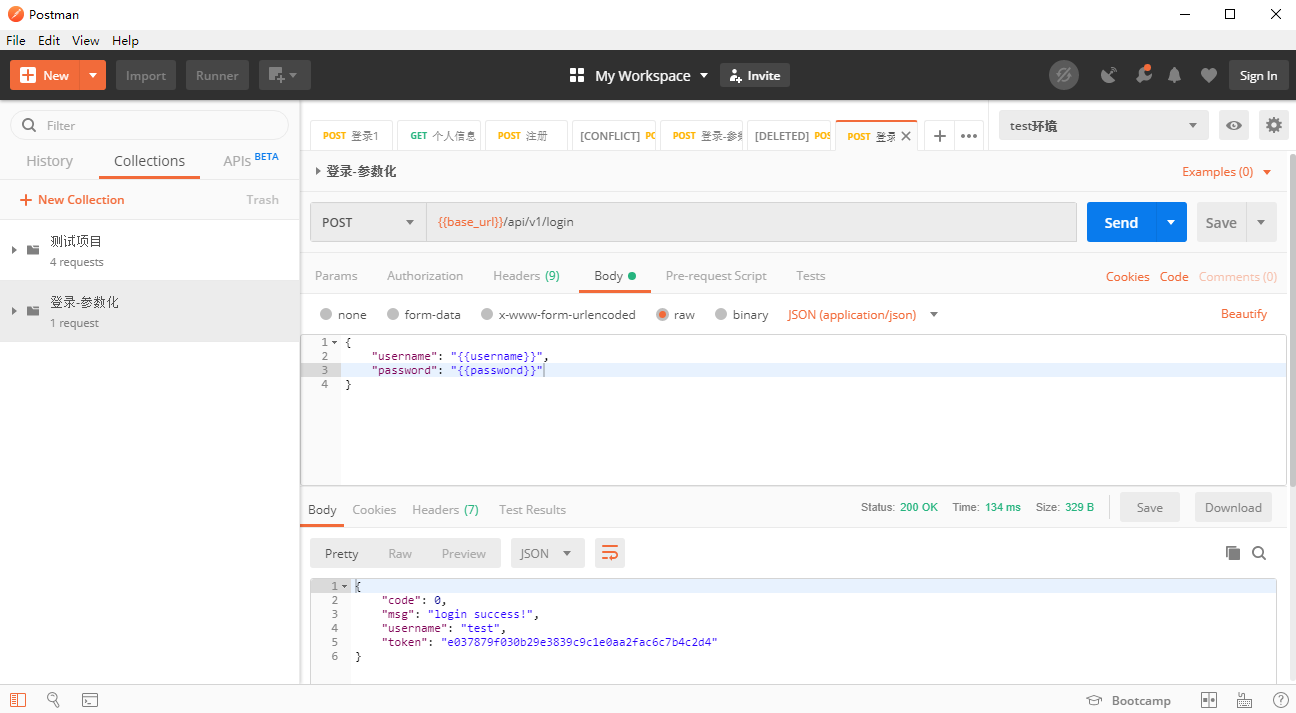This screenshot has height=713, width=1296.
Task: Toggle the sidebar with the bottom-left icon
Action: 16,699
